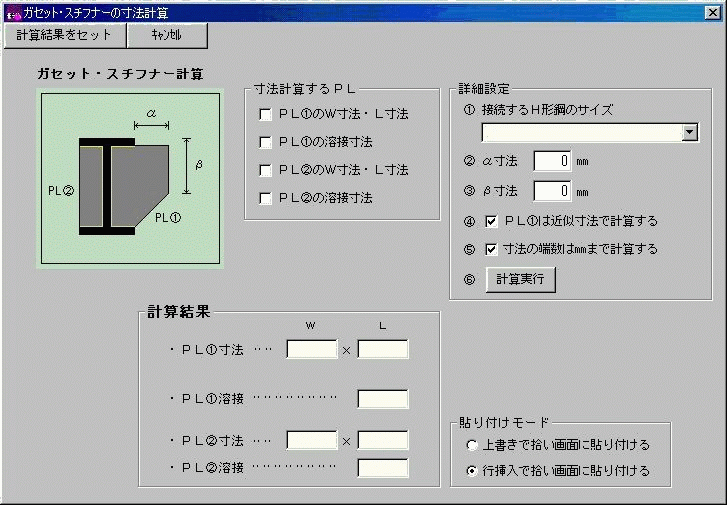
Task: Disable 寸法の端数はmmまで計算する checkbox
Action: point(491,249)
